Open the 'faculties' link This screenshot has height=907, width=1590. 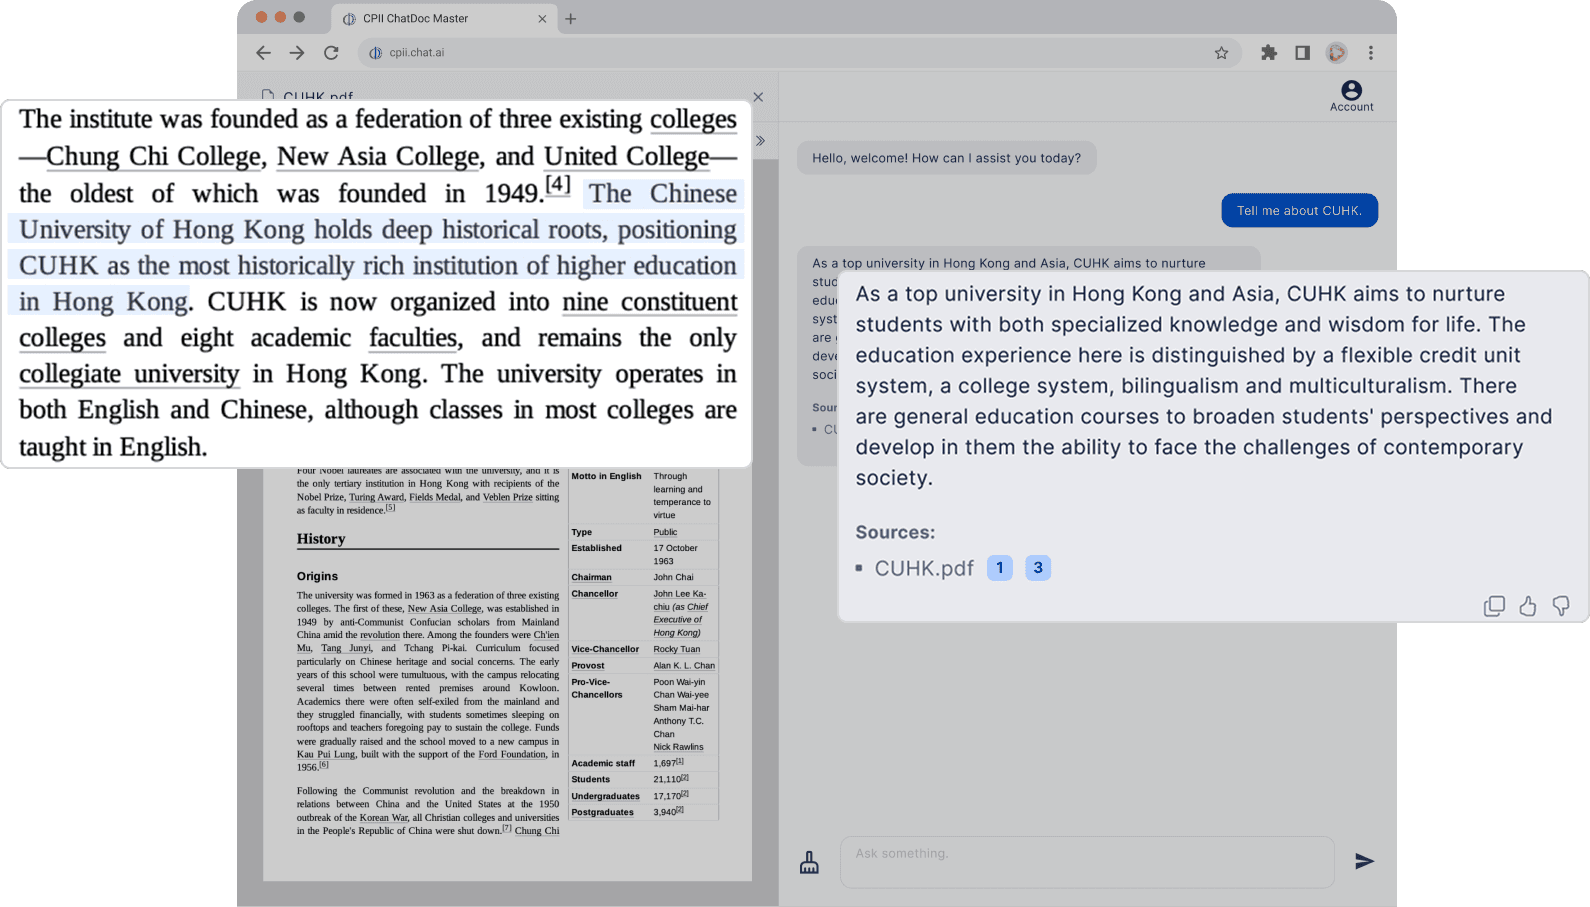413,338
